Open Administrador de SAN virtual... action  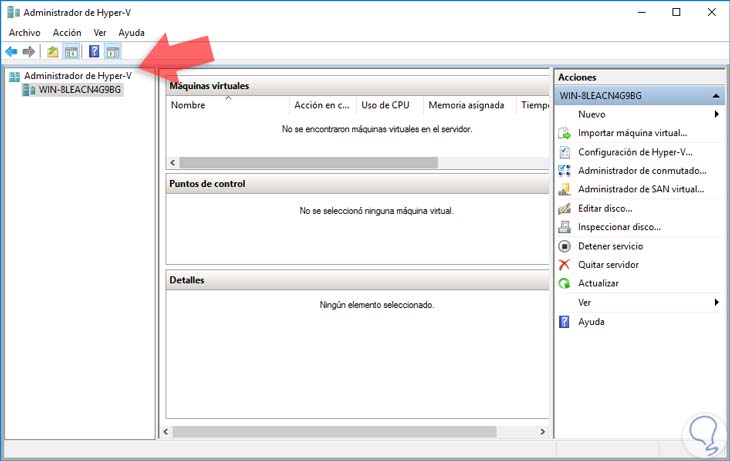pos(641,189)
